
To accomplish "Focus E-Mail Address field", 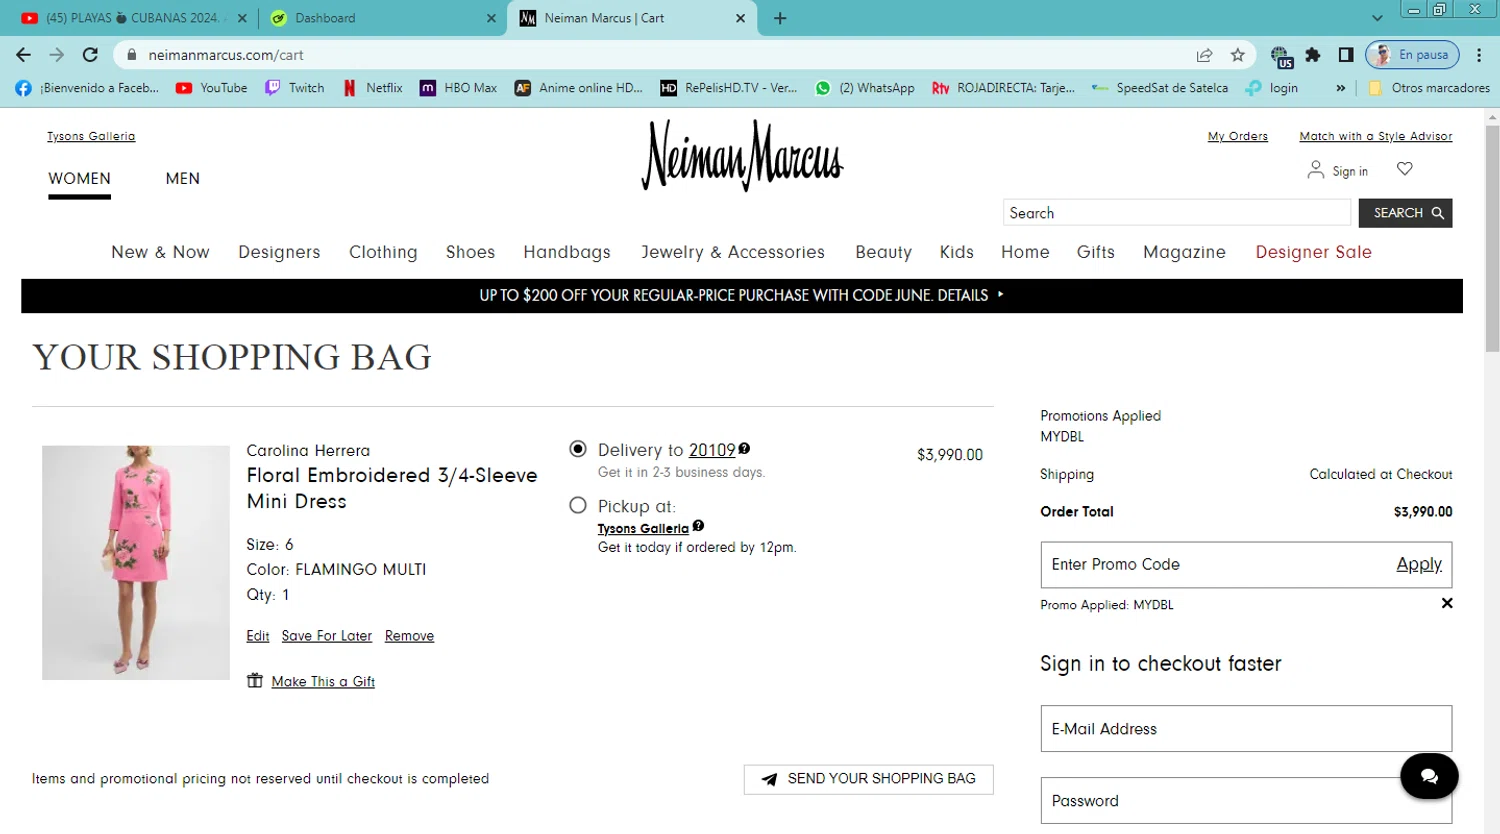I will tap(1246, 729).
